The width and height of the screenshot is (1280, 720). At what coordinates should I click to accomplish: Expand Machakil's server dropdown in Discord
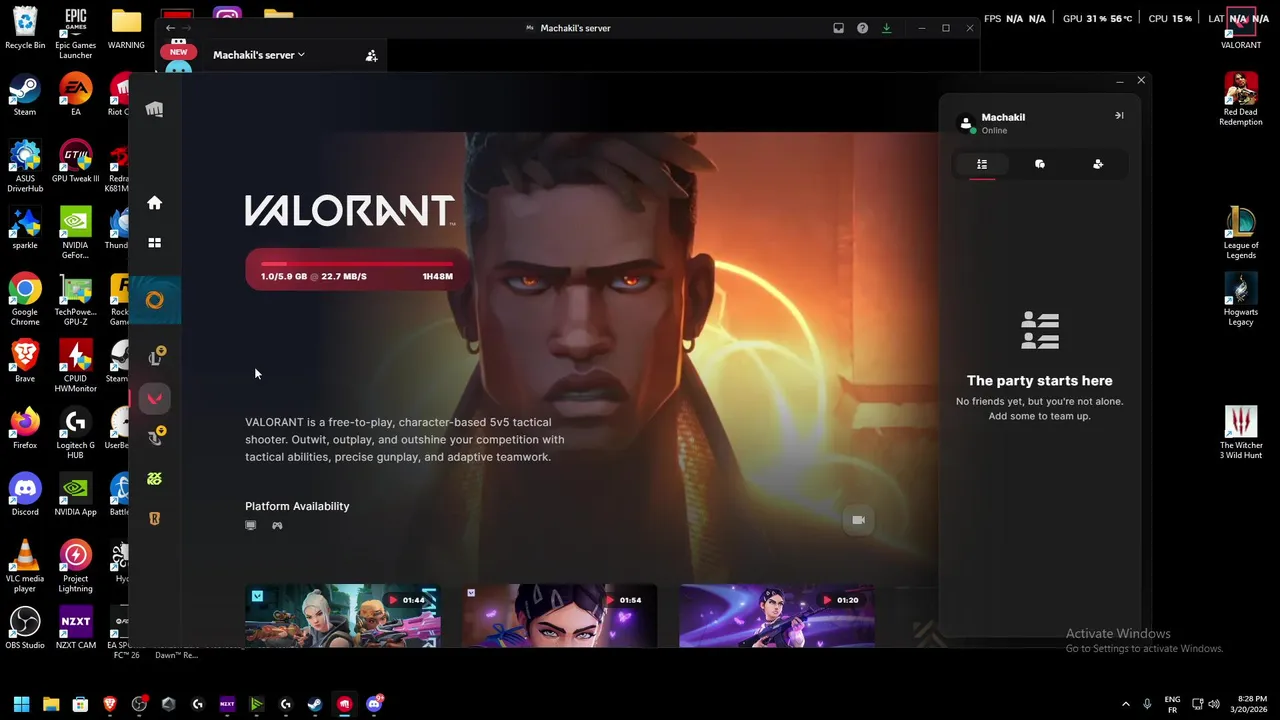coord(259,55)
